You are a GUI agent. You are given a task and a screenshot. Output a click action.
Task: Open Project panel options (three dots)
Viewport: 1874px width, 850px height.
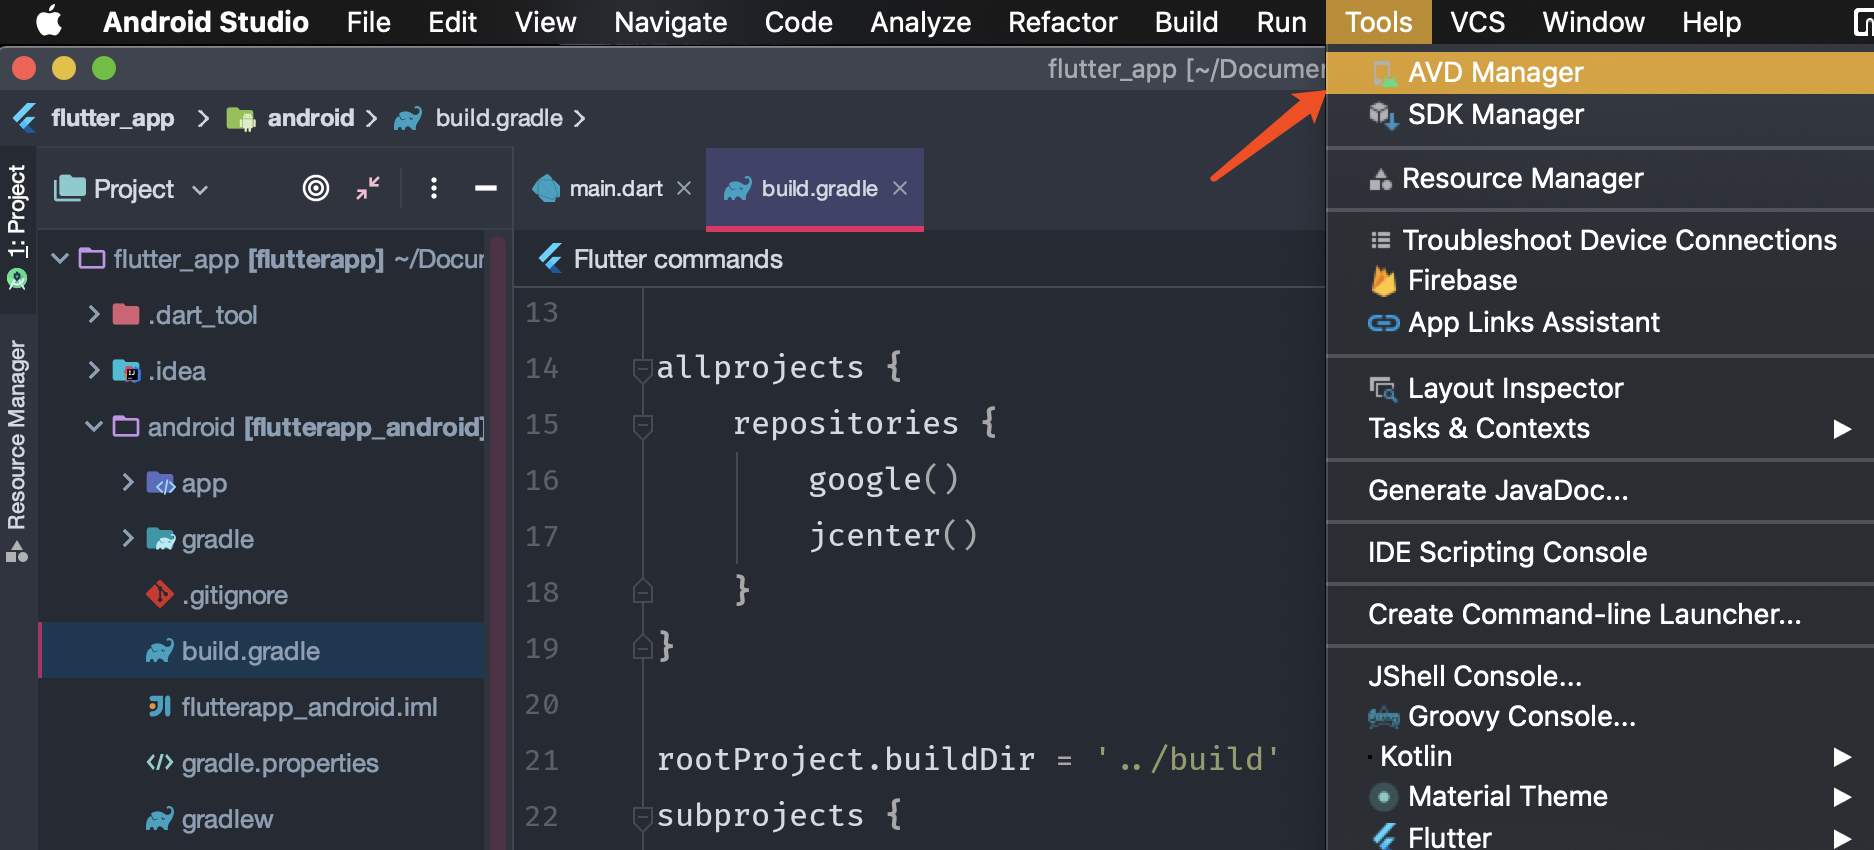(433, 188)
